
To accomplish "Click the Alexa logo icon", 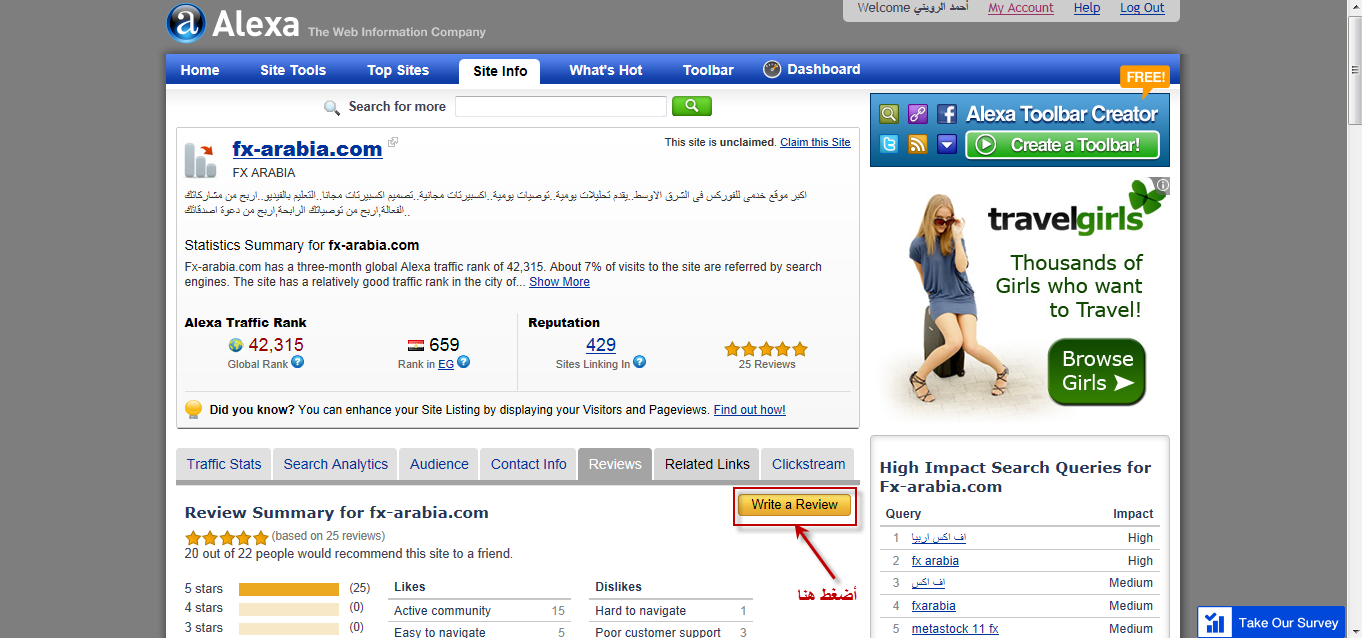I will tap(186, 24).
